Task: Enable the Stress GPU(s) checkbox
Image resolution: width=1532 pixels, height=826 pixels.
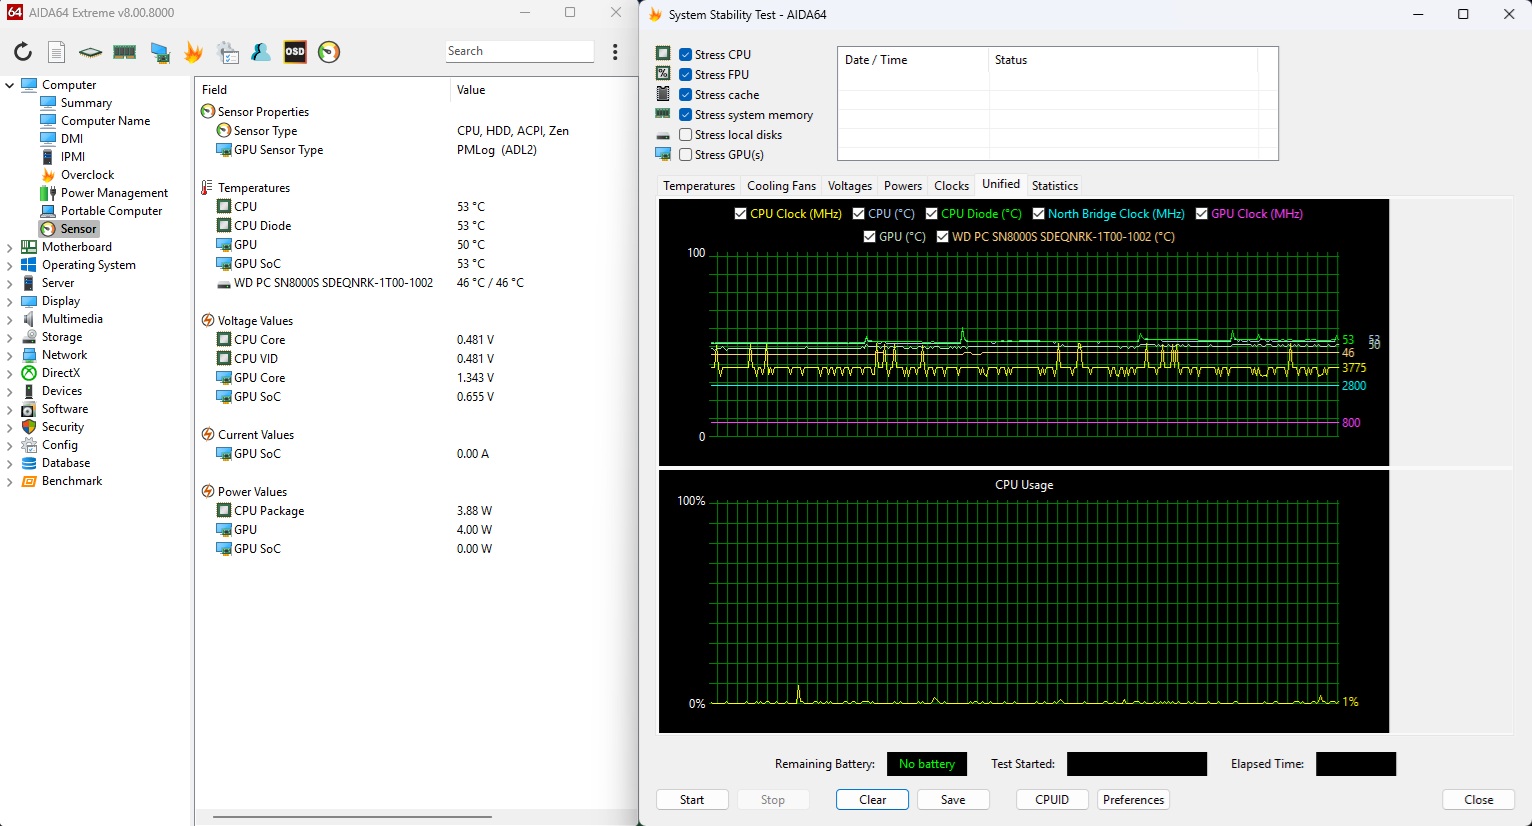Action: coord(686,155)
